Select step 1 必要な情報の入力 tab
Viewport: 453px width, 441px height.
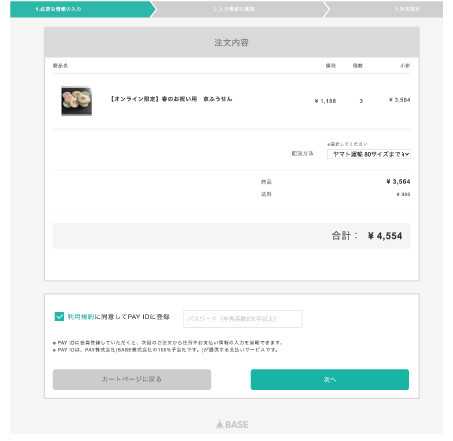point(82,9)
